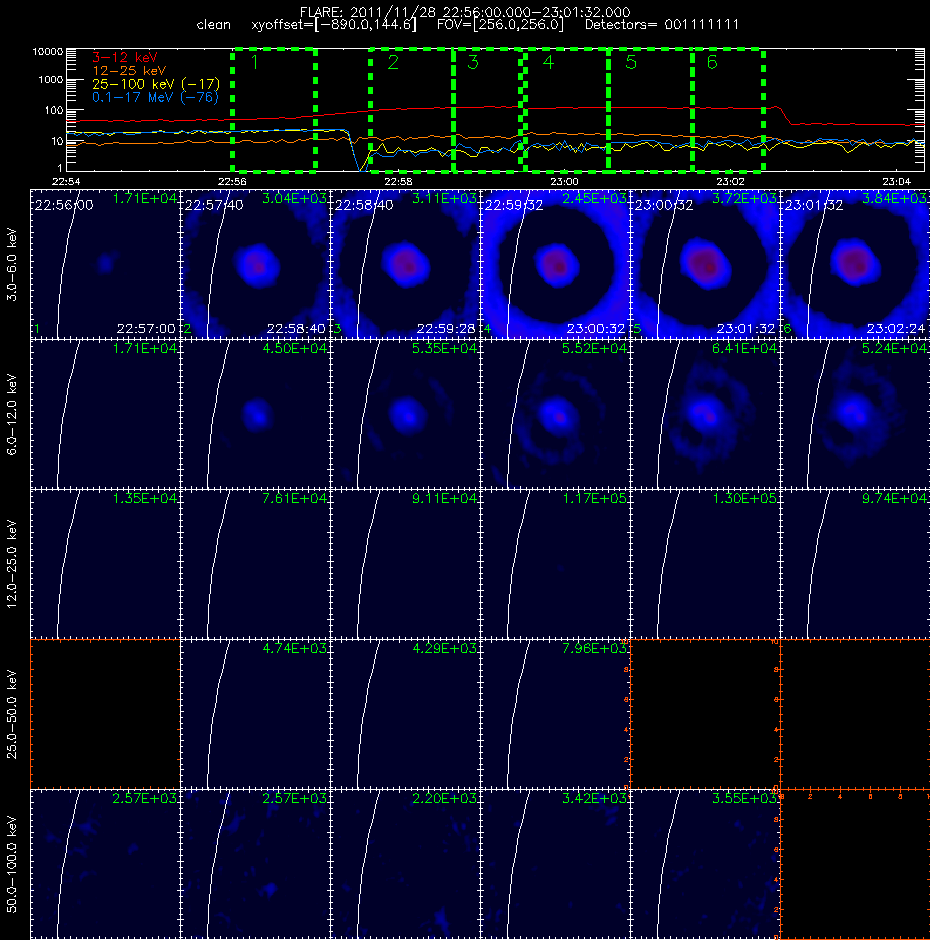Select interval number 2 in the light curve

393,62
